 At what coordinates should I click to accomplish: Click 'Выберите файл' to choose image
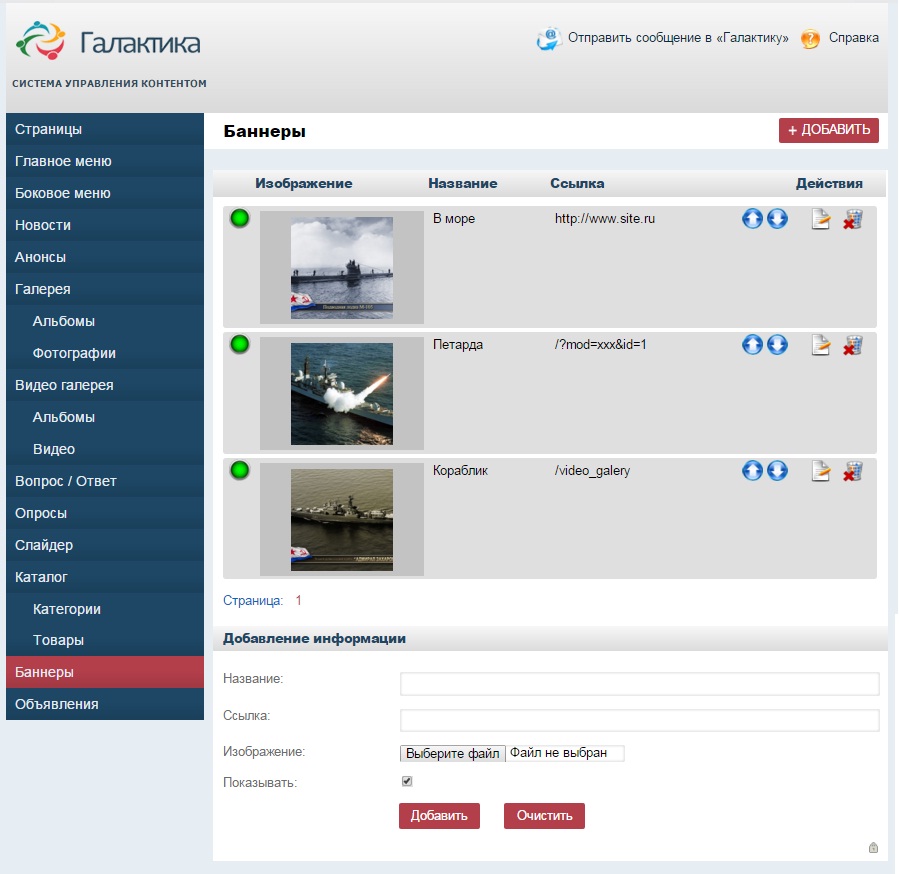click(452, 753)
